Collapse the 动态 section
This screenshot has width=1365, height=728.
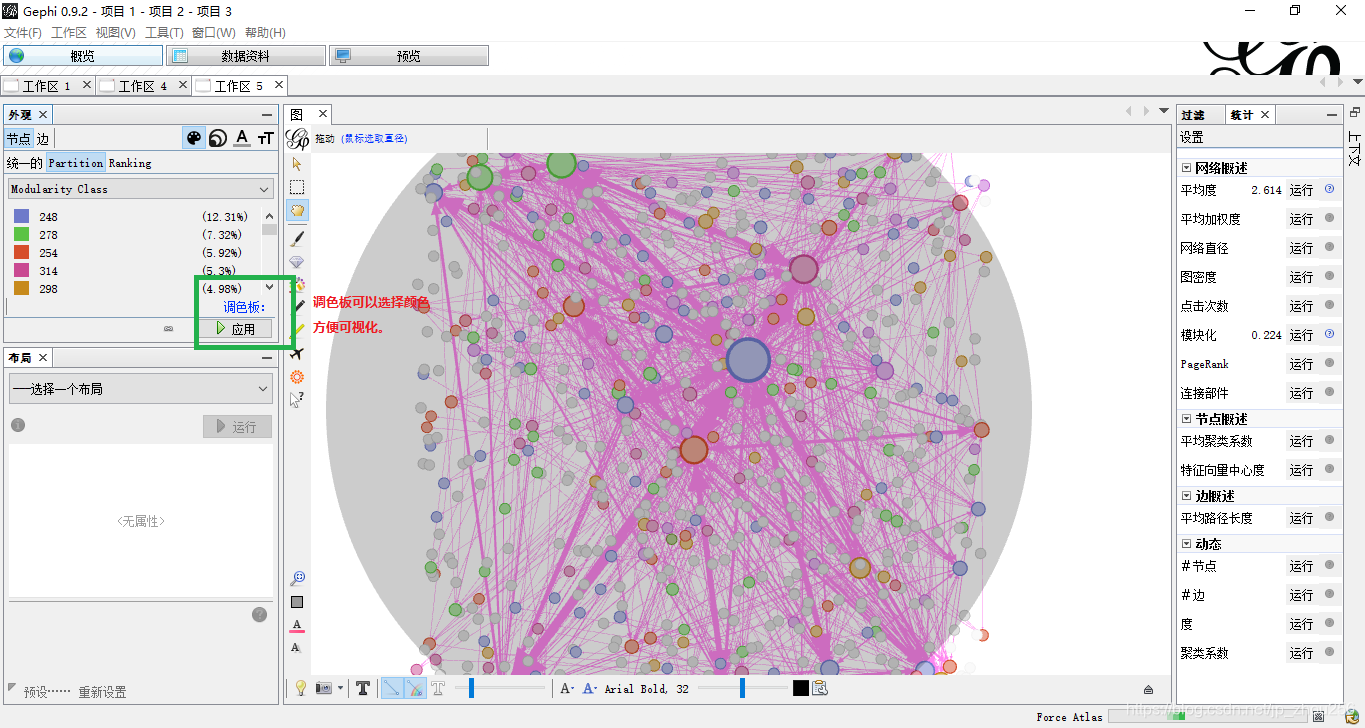pos(1187,544)
